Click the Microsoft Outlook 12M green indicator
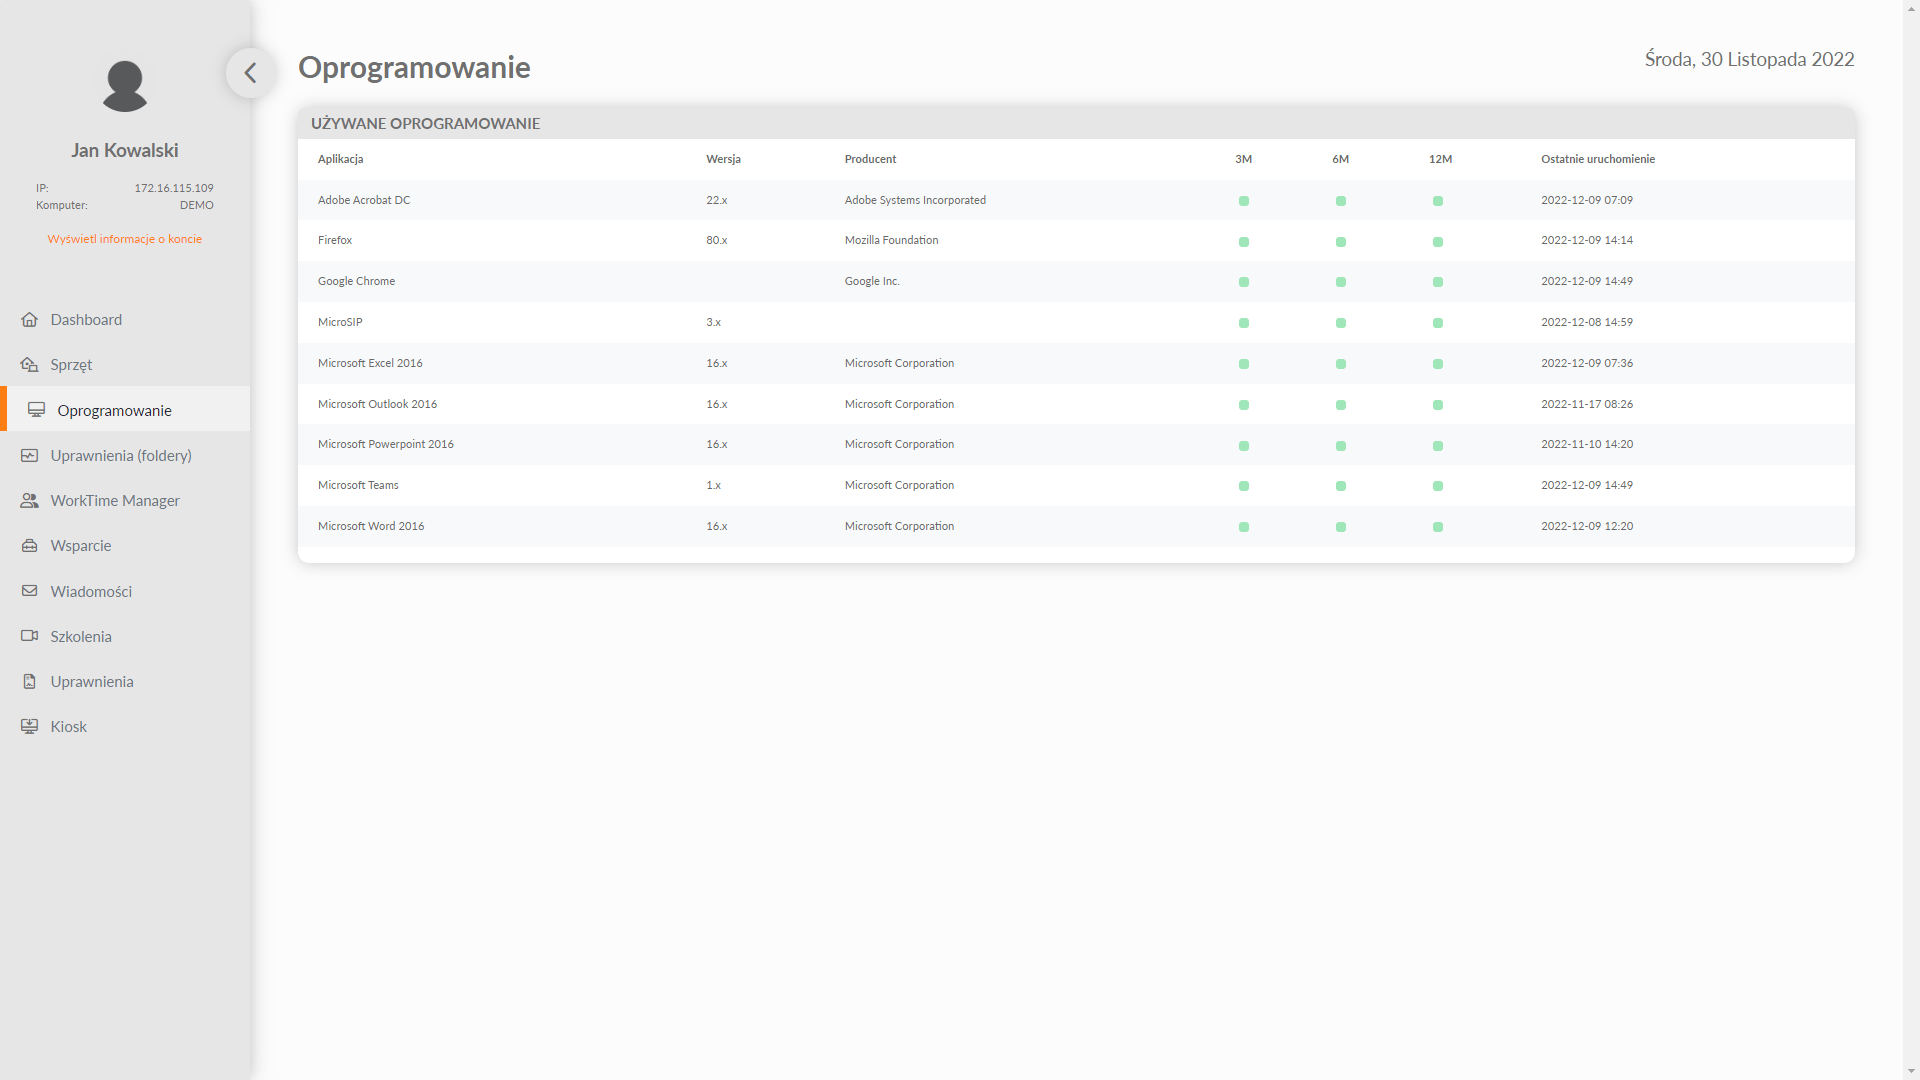The height and width of the screenshot is (1080, 1920). click(1438, 405)
